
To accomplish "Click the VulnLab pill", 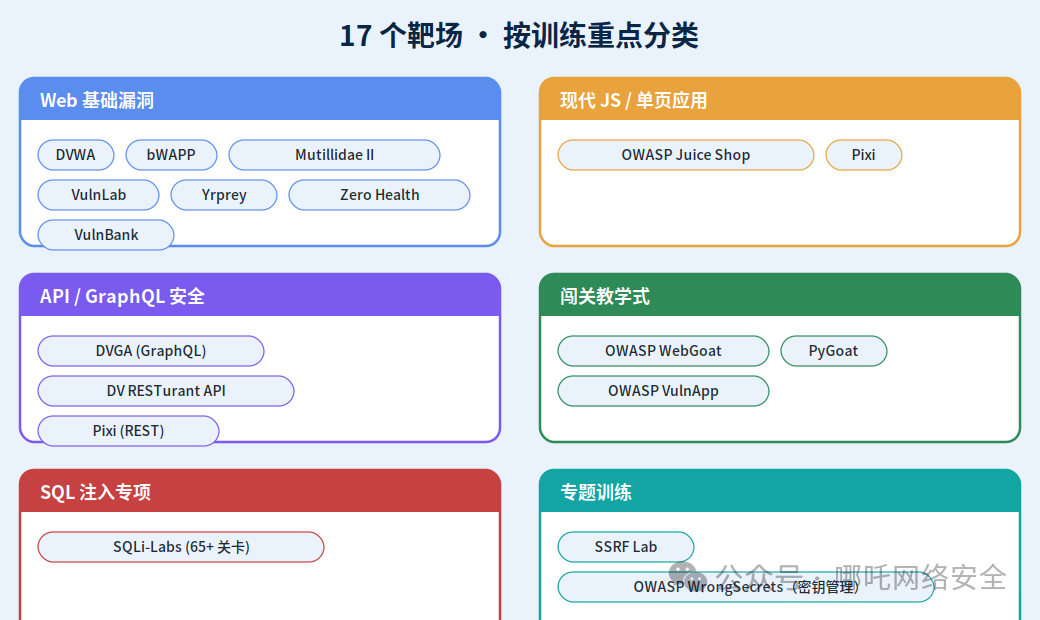I will tap(98, 195).
